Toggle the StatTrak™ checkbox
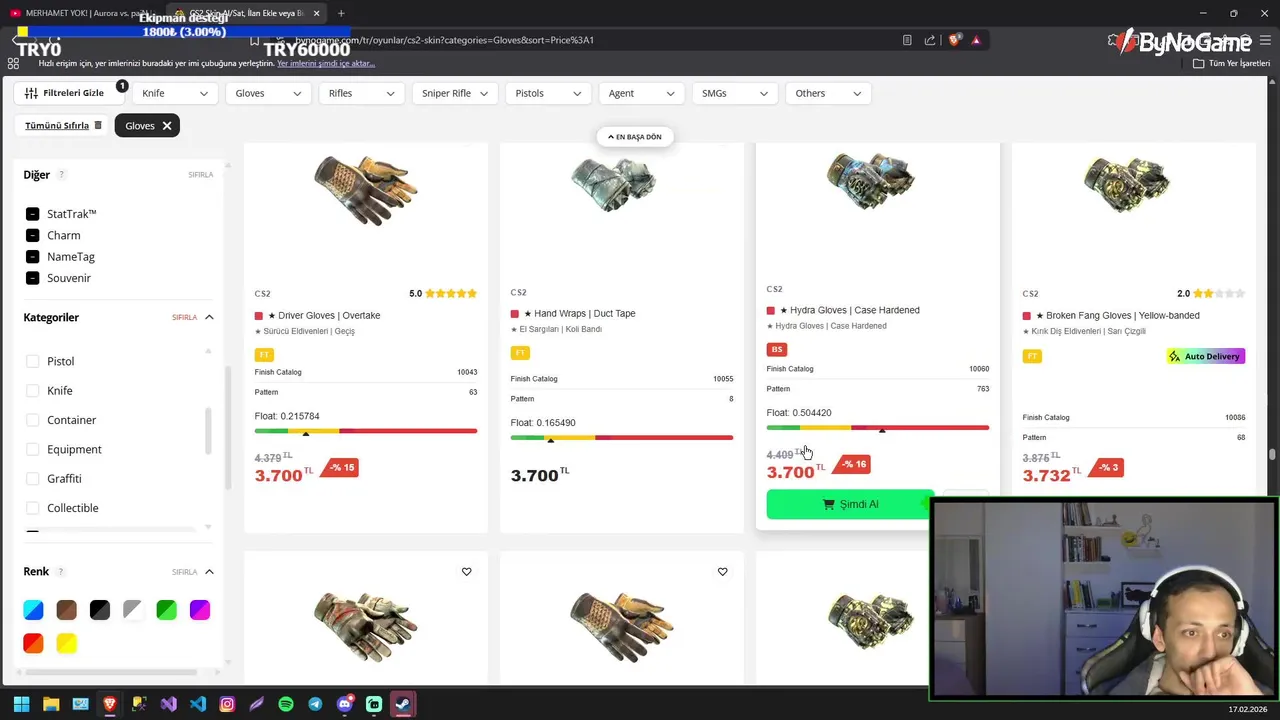 (33, 214)
